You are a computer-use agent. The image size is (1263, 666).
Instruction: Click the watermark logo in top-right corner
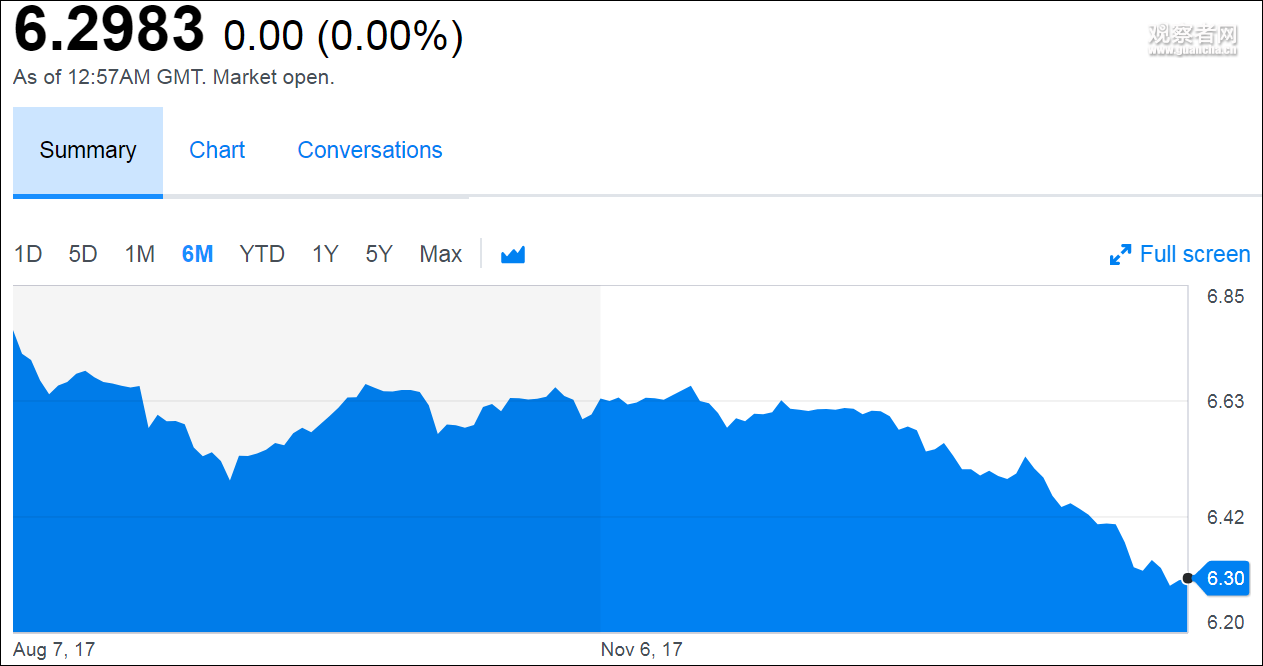click(x=1192, y=37)
